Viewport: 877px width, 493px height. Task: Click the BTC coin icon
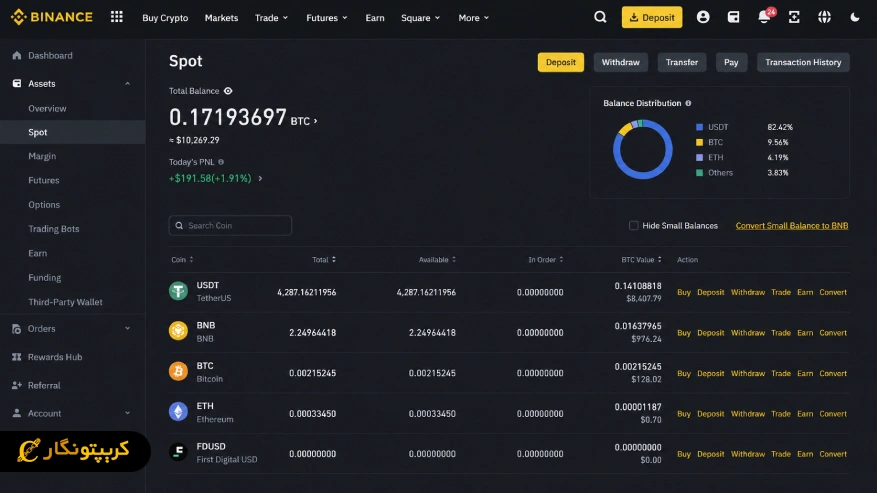pyautogui.click(x=178, y=372)
